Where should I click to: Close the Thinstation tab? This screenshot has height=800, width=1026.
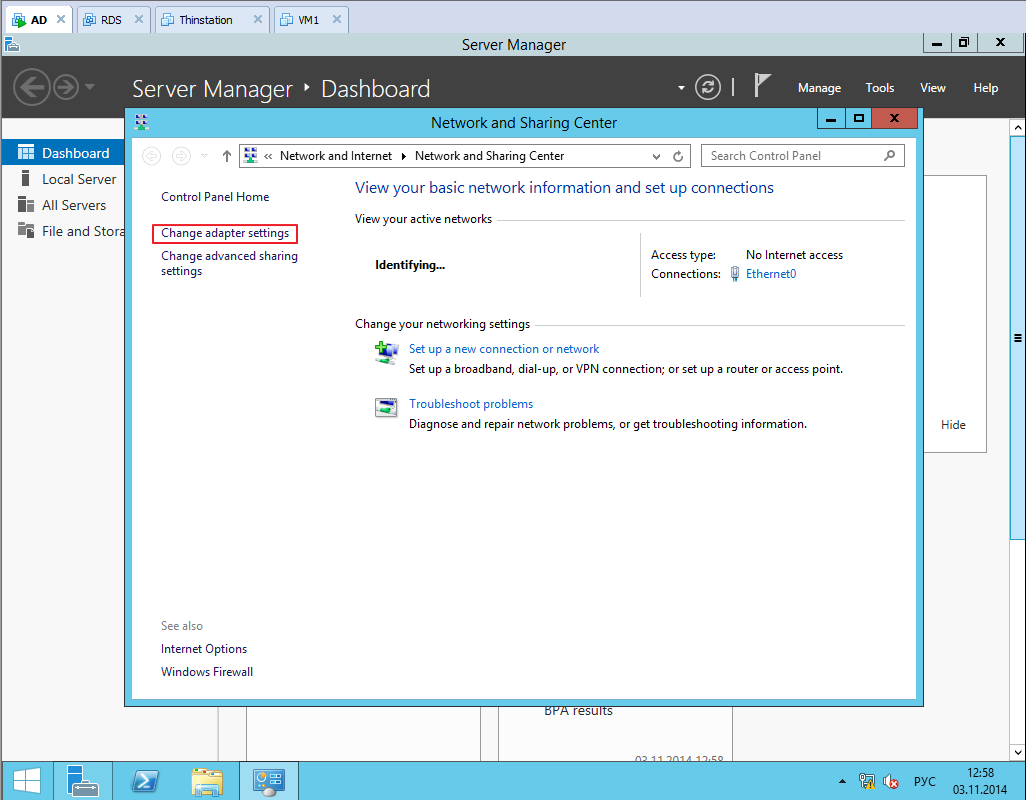[x=258, y=20]
